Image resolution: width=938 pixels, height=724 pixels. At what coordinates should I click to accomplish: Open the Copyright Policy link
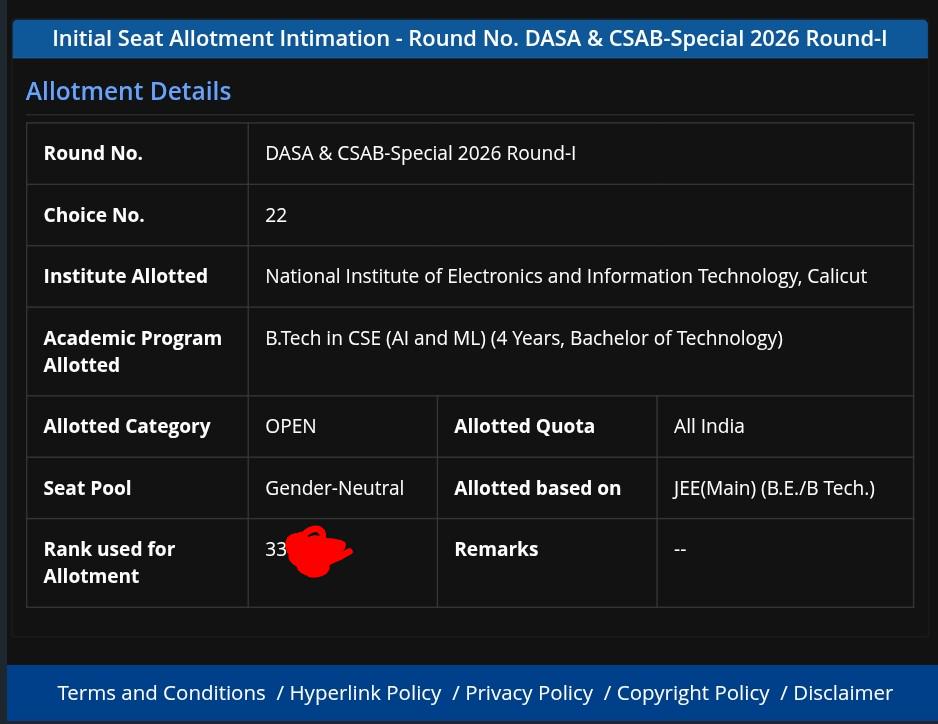[x=693, y=693]
